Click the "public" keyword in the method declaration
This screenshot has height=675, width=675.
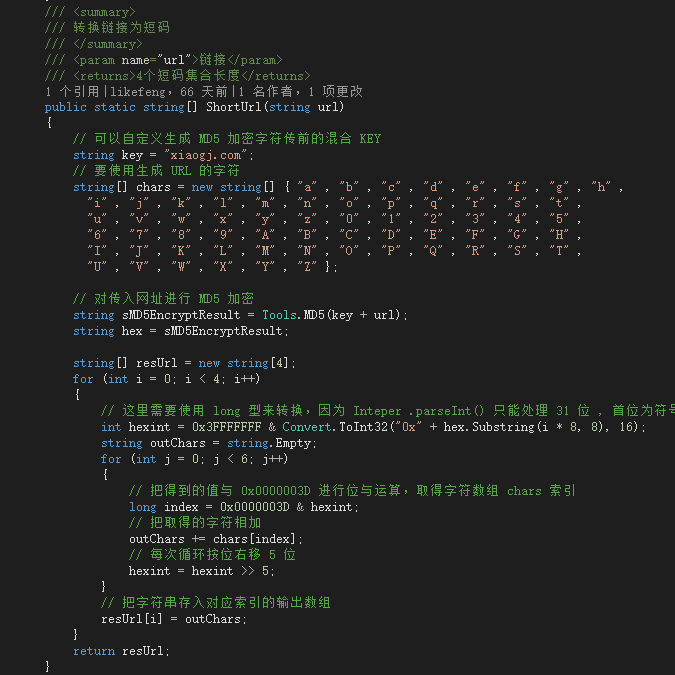[x=66, y=107]
